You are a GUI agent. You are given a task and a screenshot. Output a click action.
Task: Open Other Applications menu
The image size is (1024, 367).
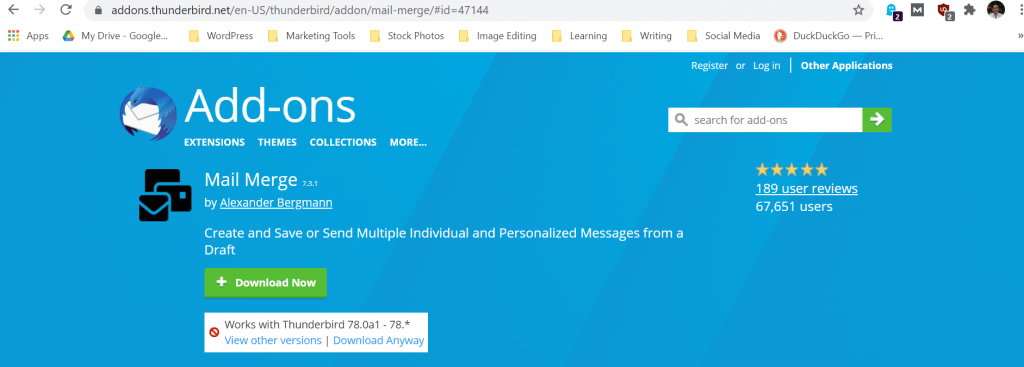(846, 65)
